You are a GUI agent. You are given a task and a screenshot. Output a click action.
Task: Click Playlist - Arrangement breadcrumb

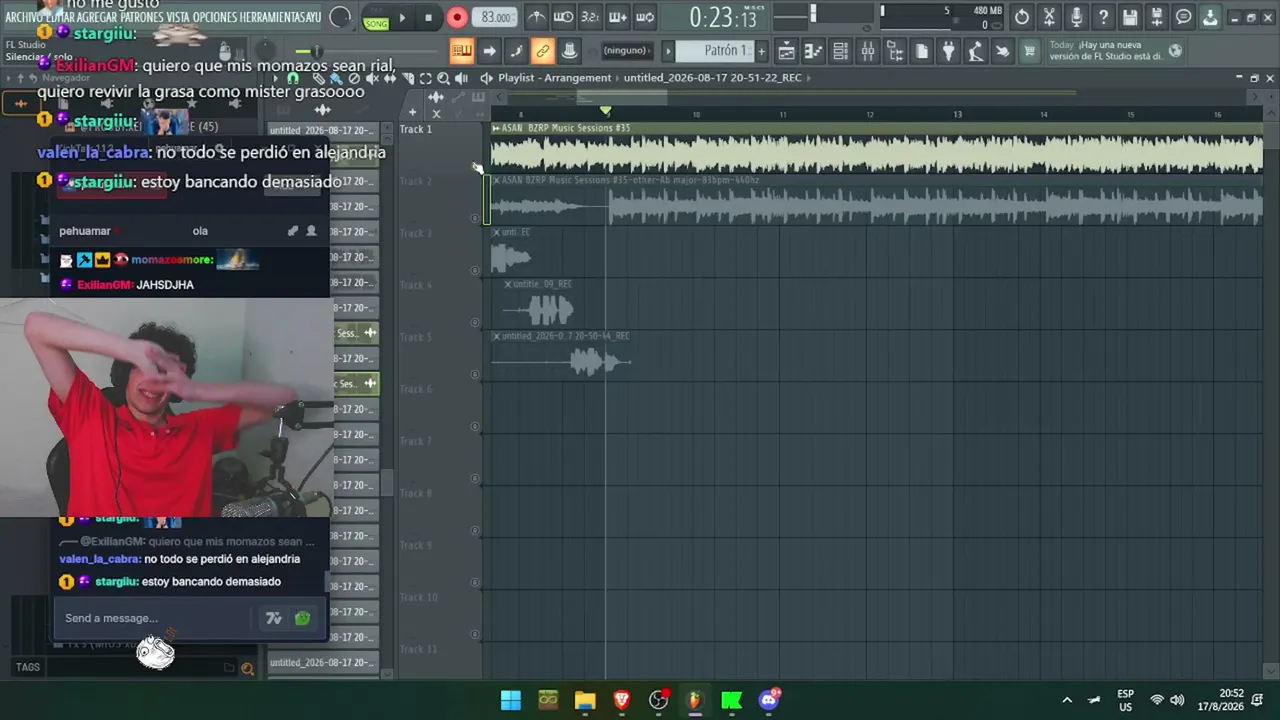[555, 78]
